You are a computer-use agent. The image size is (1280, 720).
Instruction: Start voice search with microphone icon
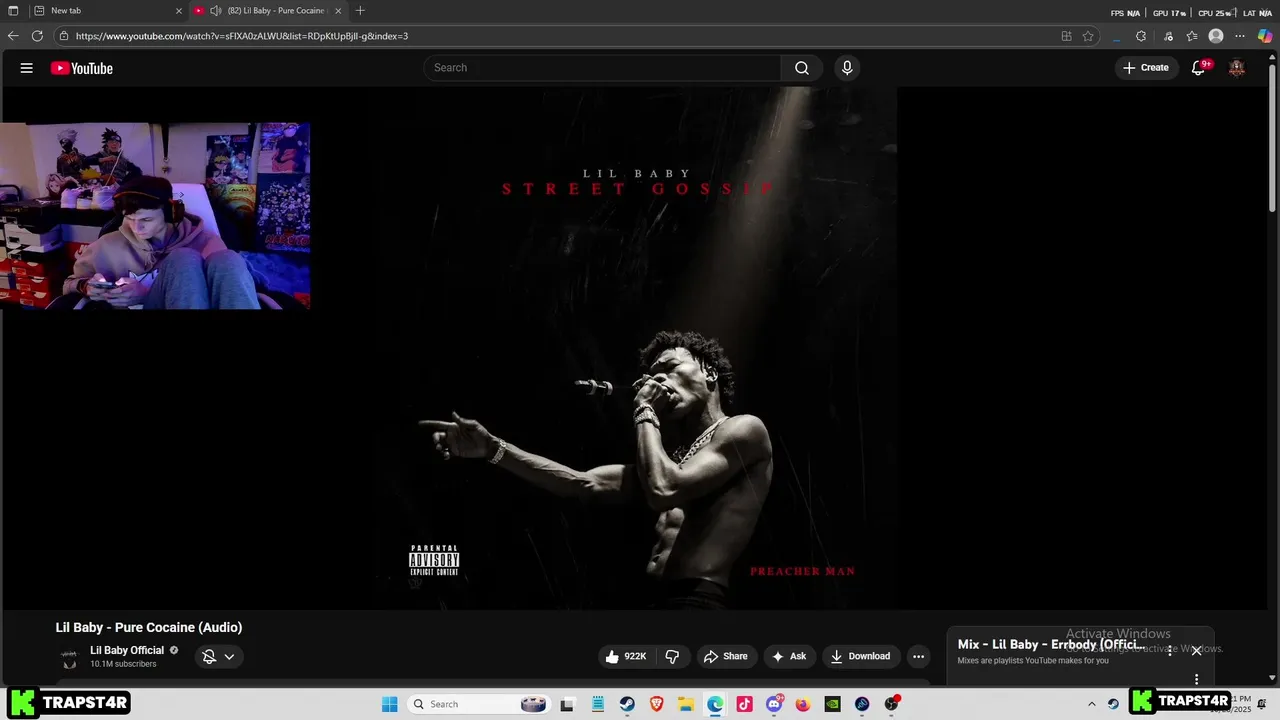pyautogui.click(x=847, y=68)
